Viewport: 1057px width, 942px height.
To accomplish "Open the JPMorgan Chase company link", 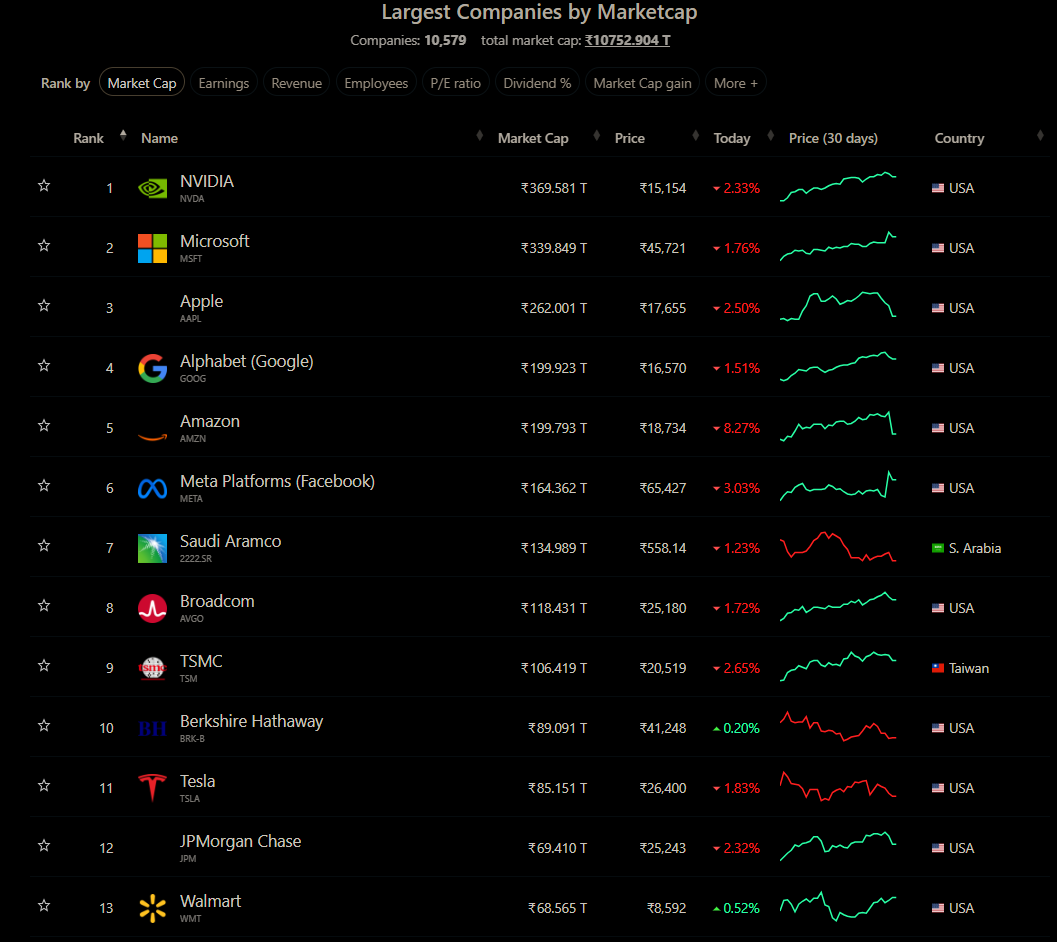I will pyautogui.click(x=240, y=842).
